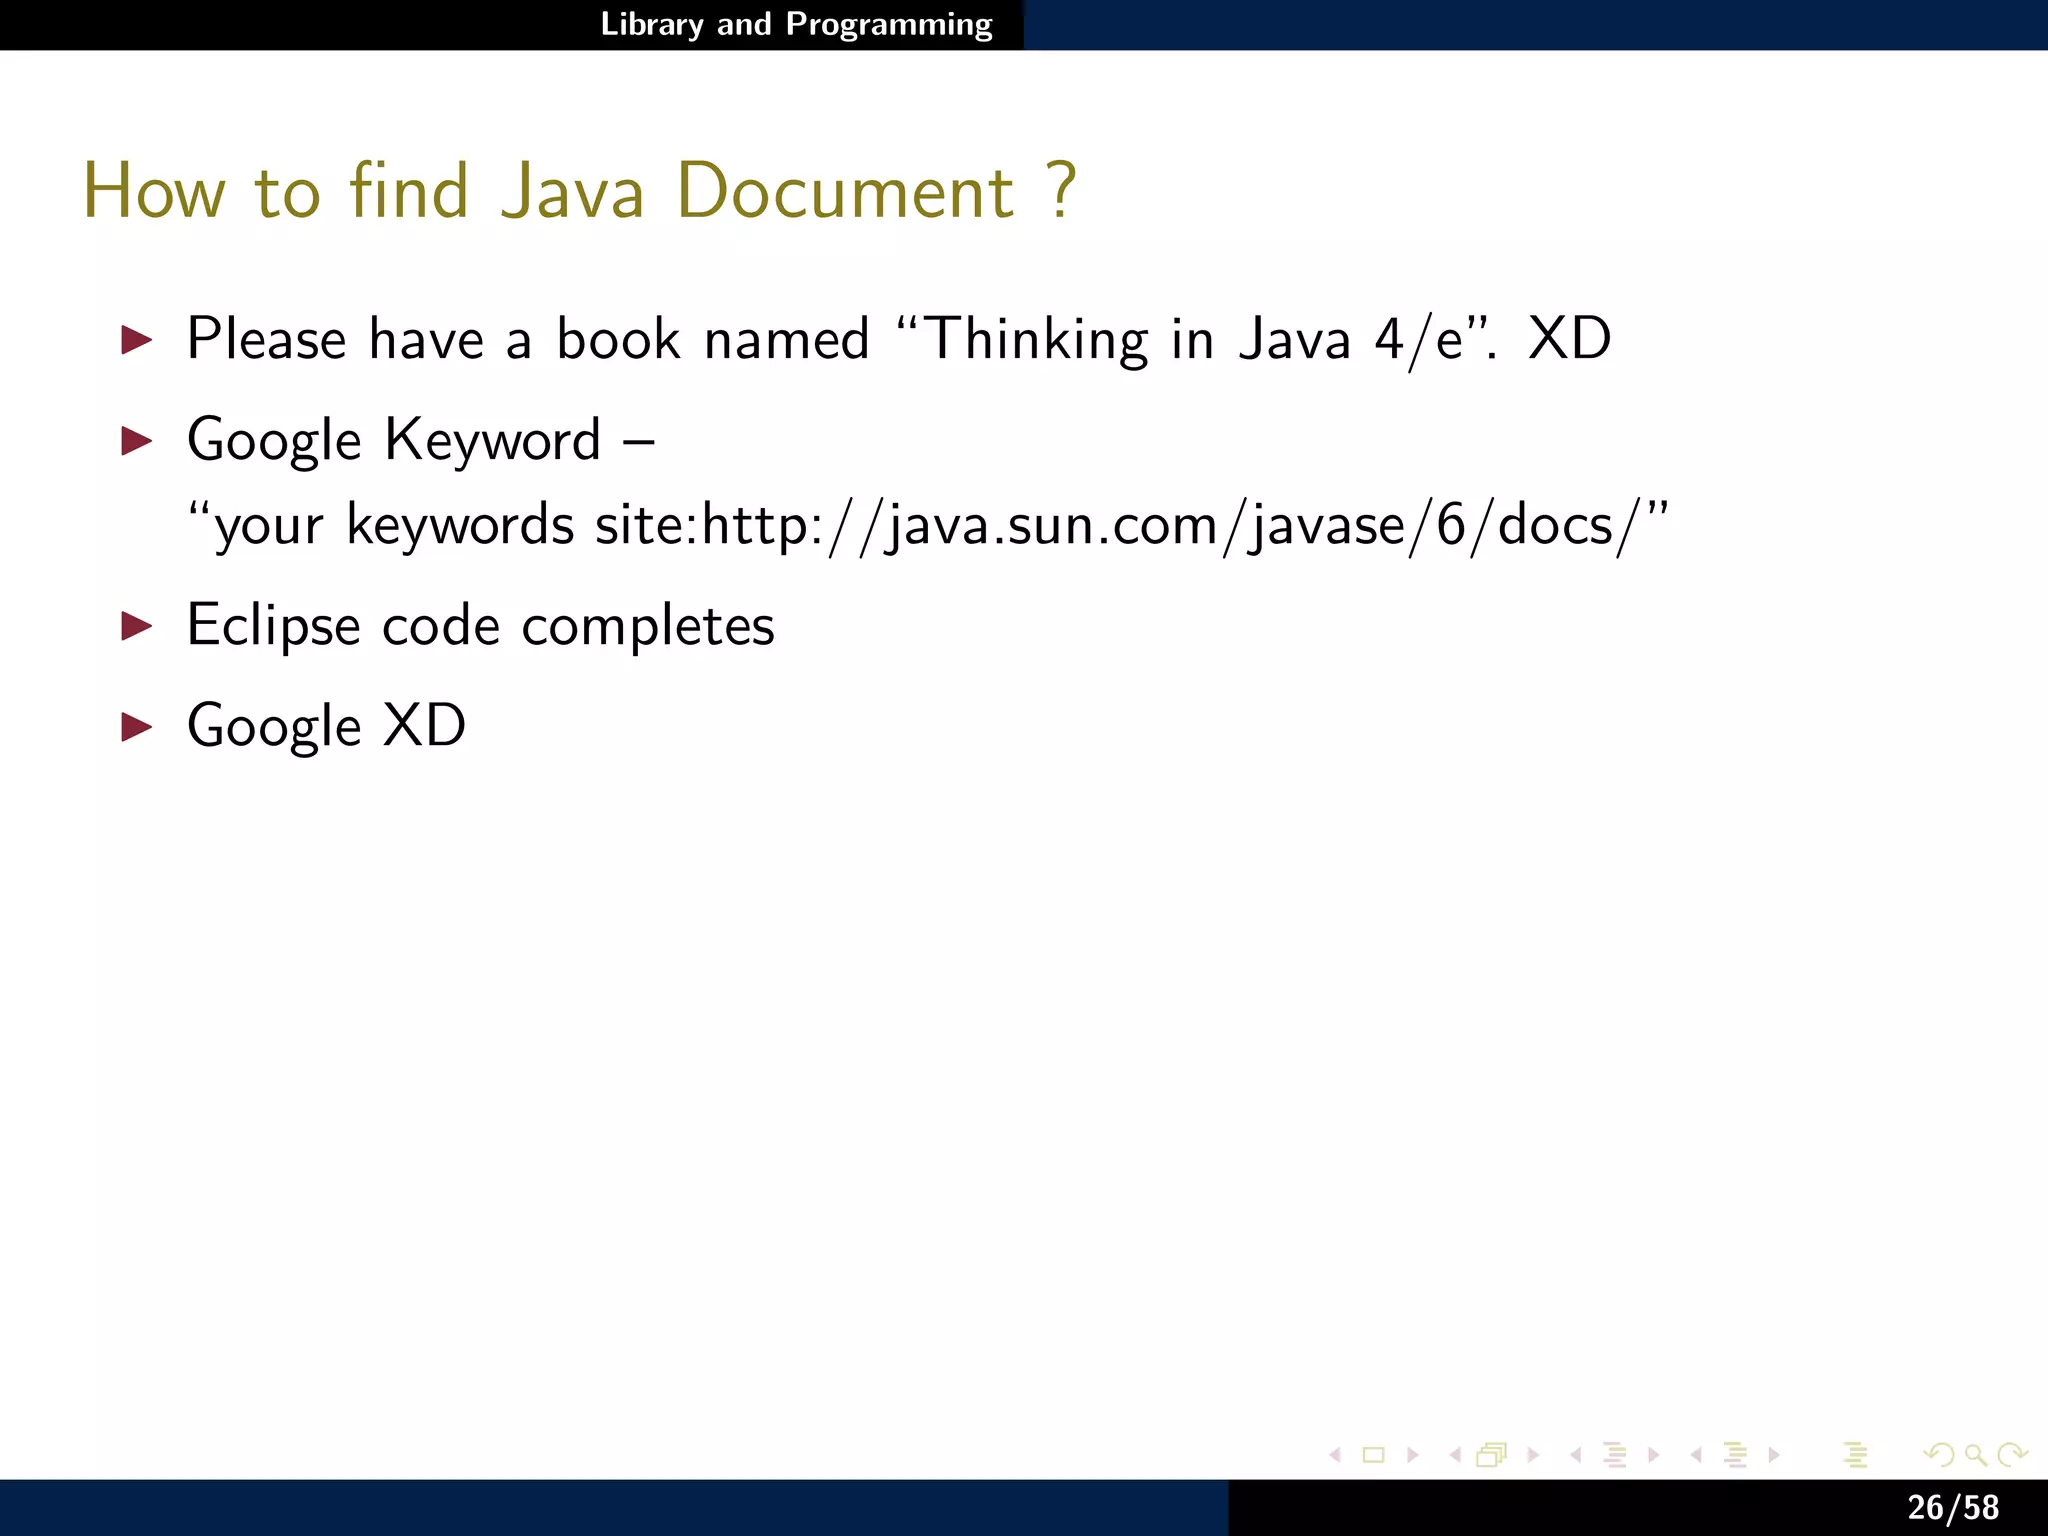This screenshot has height=1536, width=2048.
Task: Go to next slide arrow
Action: point(1413,1455)
